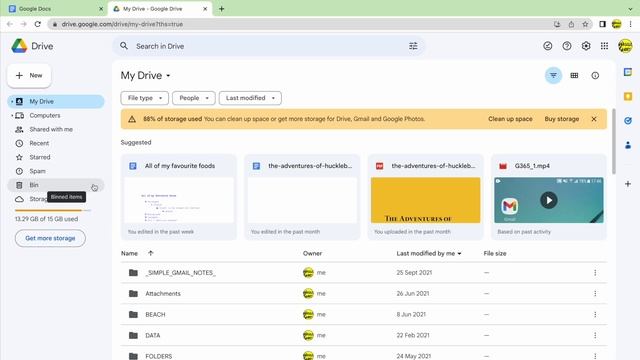Share this page icon in address bar
Screen dimensions: 640x360
[571, 24]
